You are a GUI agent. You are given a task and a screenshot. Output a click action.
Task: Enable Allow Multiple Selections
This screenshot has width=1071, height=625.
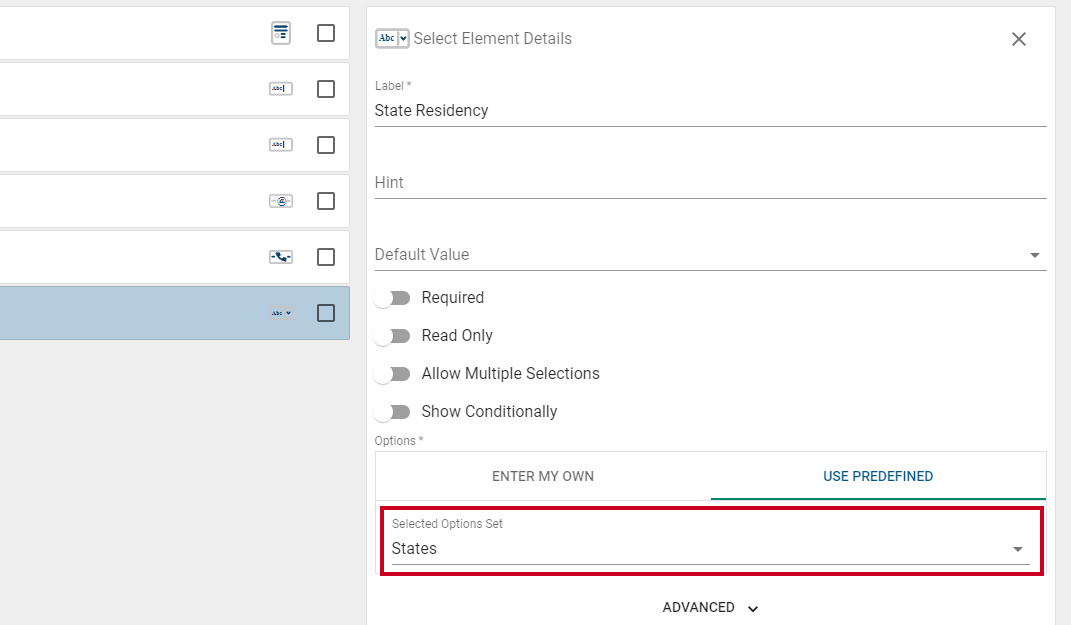[x=392, y=374]
